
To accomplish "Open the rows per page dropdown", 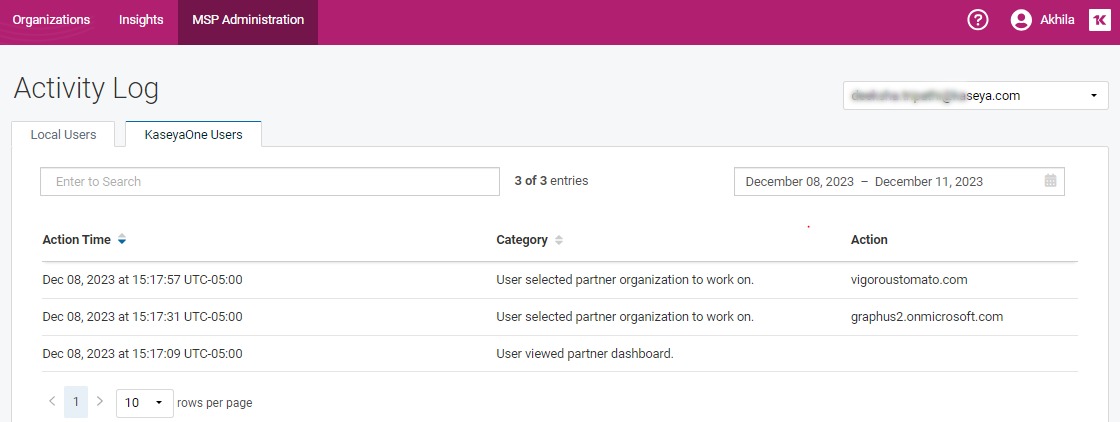I will [x=145, y=403].
